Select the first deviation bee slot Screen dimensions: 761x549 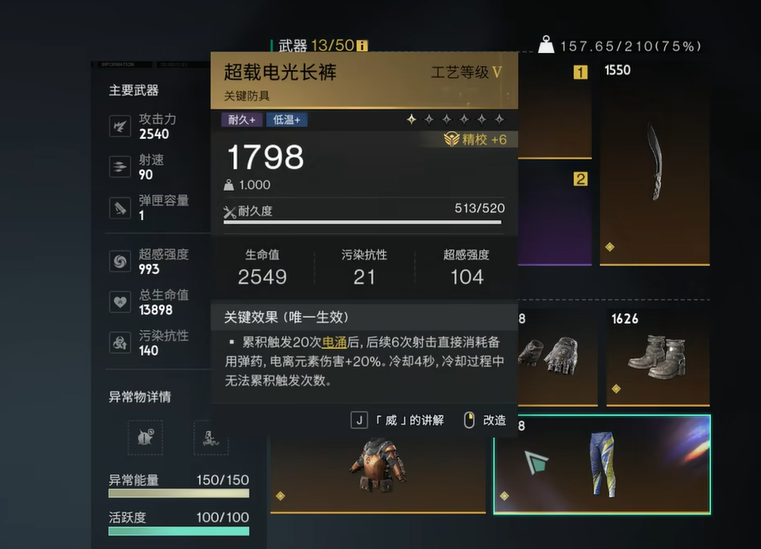145,437
